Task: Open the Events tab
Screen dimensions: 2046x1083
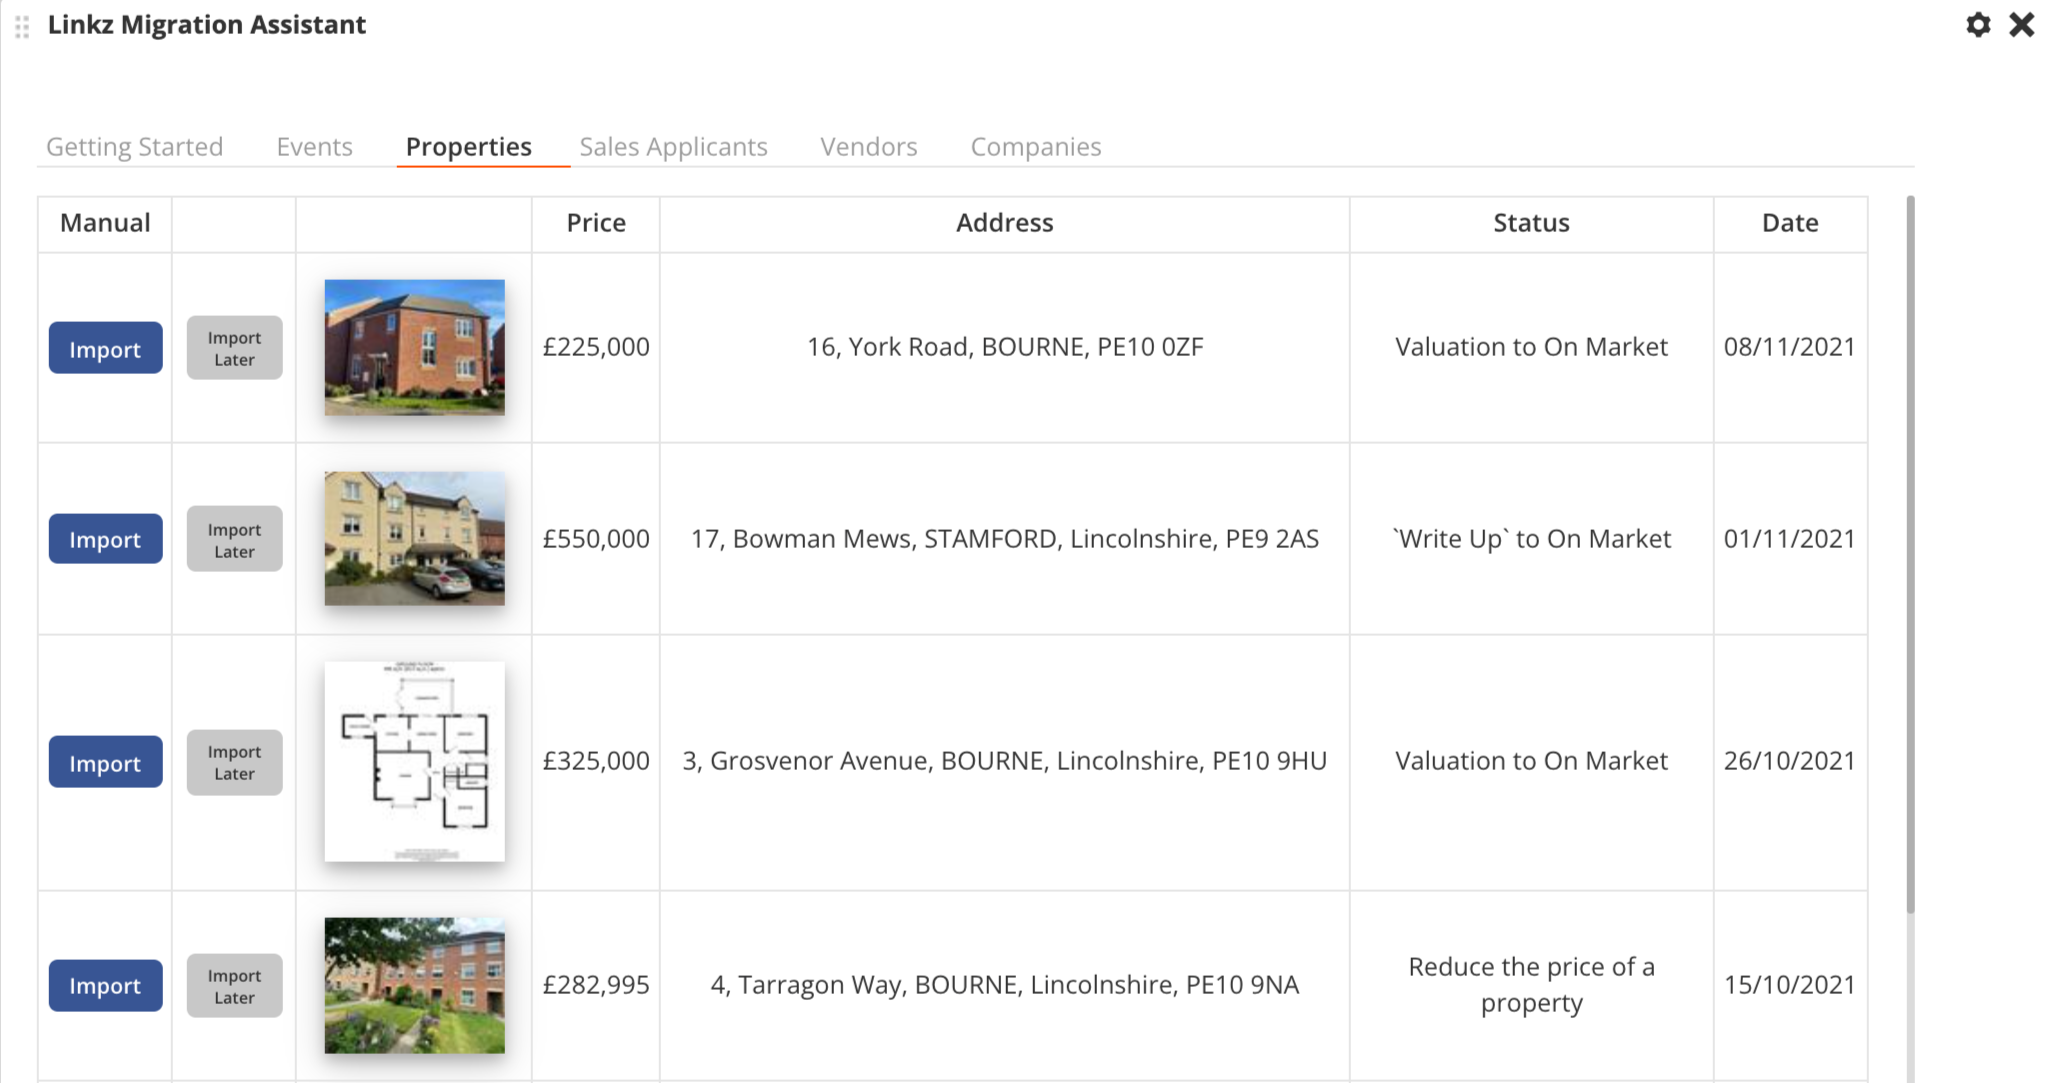Action: [314, 147]
